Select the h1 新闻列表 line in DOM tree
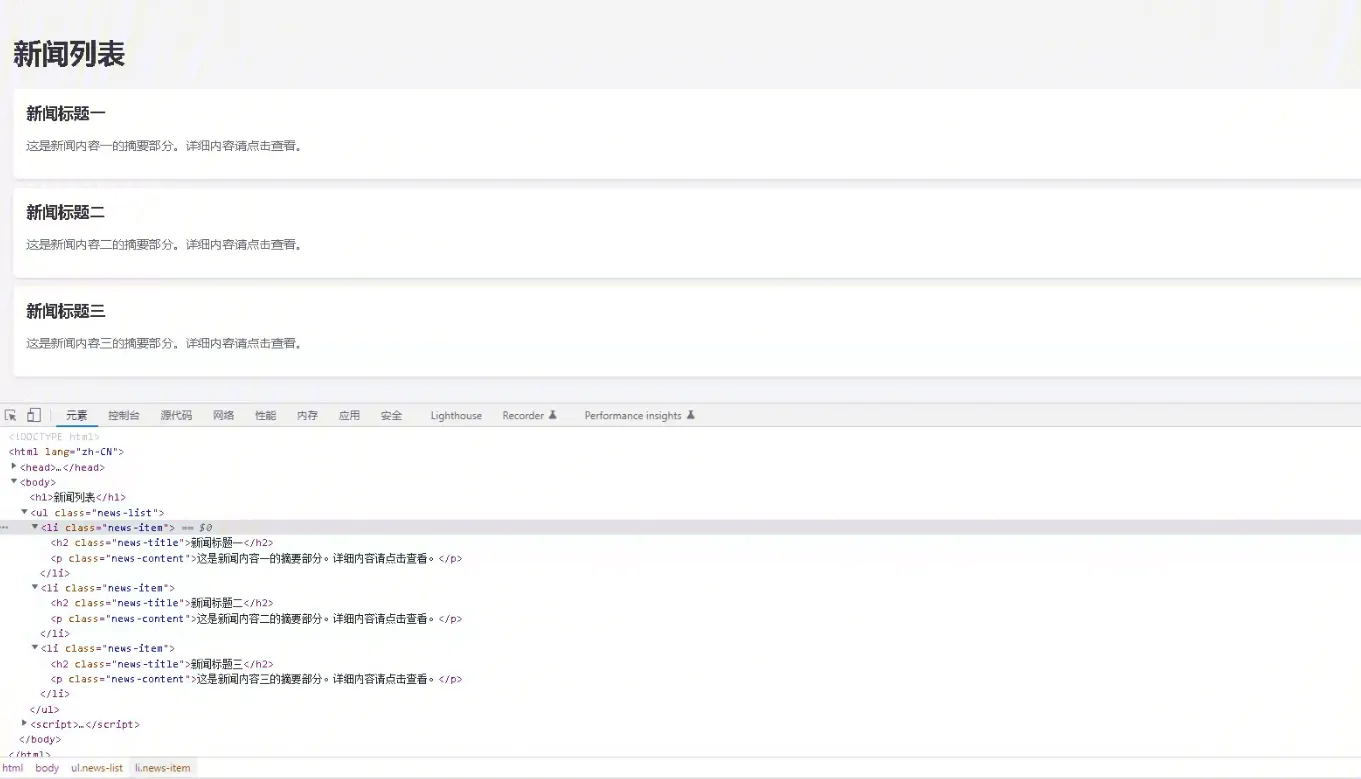 [78, 497]
